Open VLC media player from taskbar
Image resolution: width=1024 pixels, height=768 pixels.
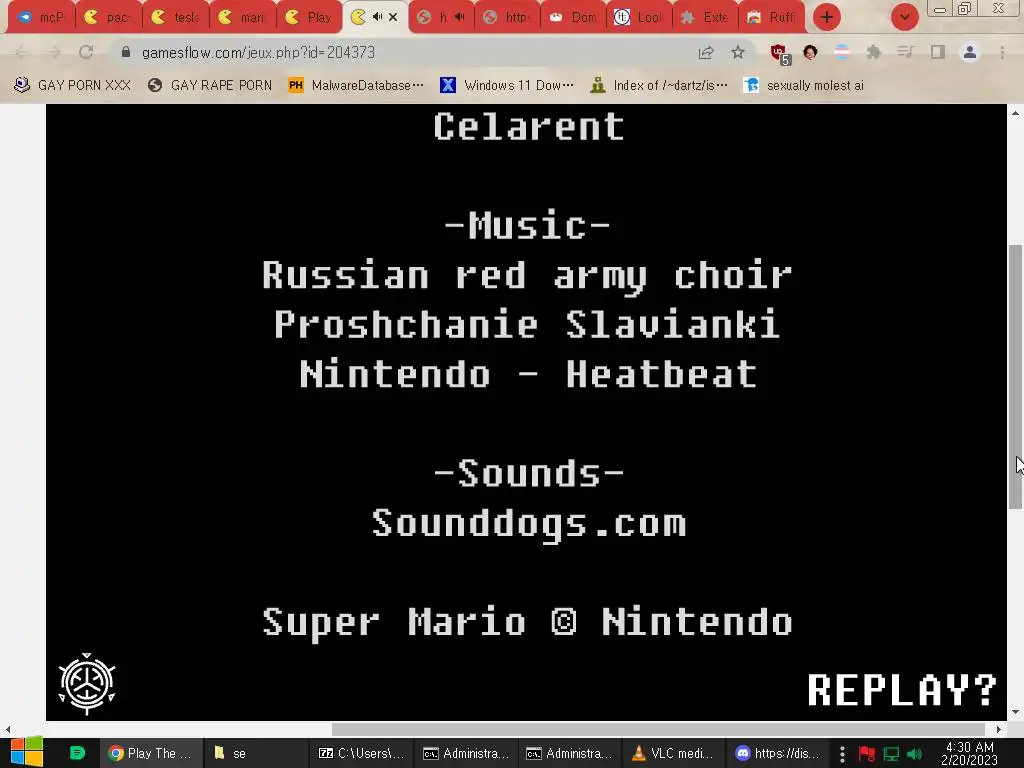[x=673, y=753]
